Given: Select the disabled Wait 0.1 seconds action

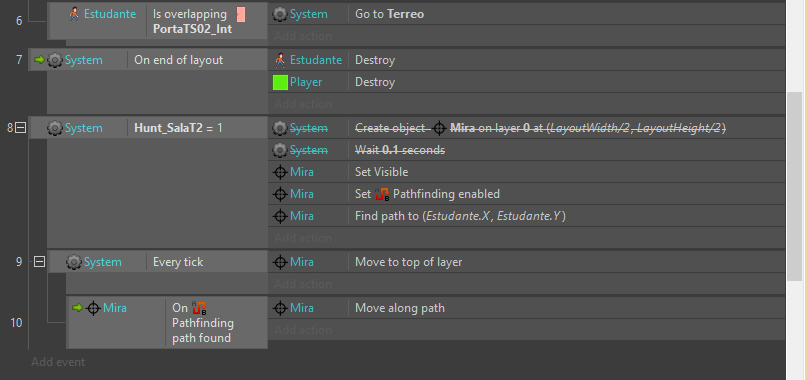Looking at the screenshot, I should click(x=526, y=150).
